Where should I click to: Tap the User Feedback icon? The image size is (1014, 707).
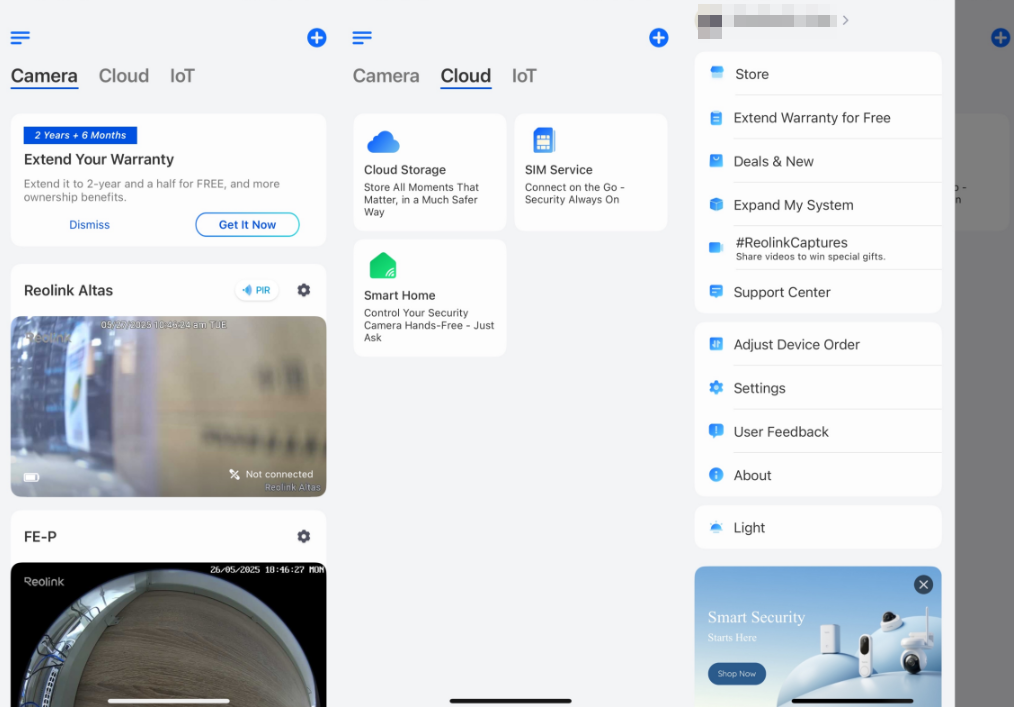point(716,431)
